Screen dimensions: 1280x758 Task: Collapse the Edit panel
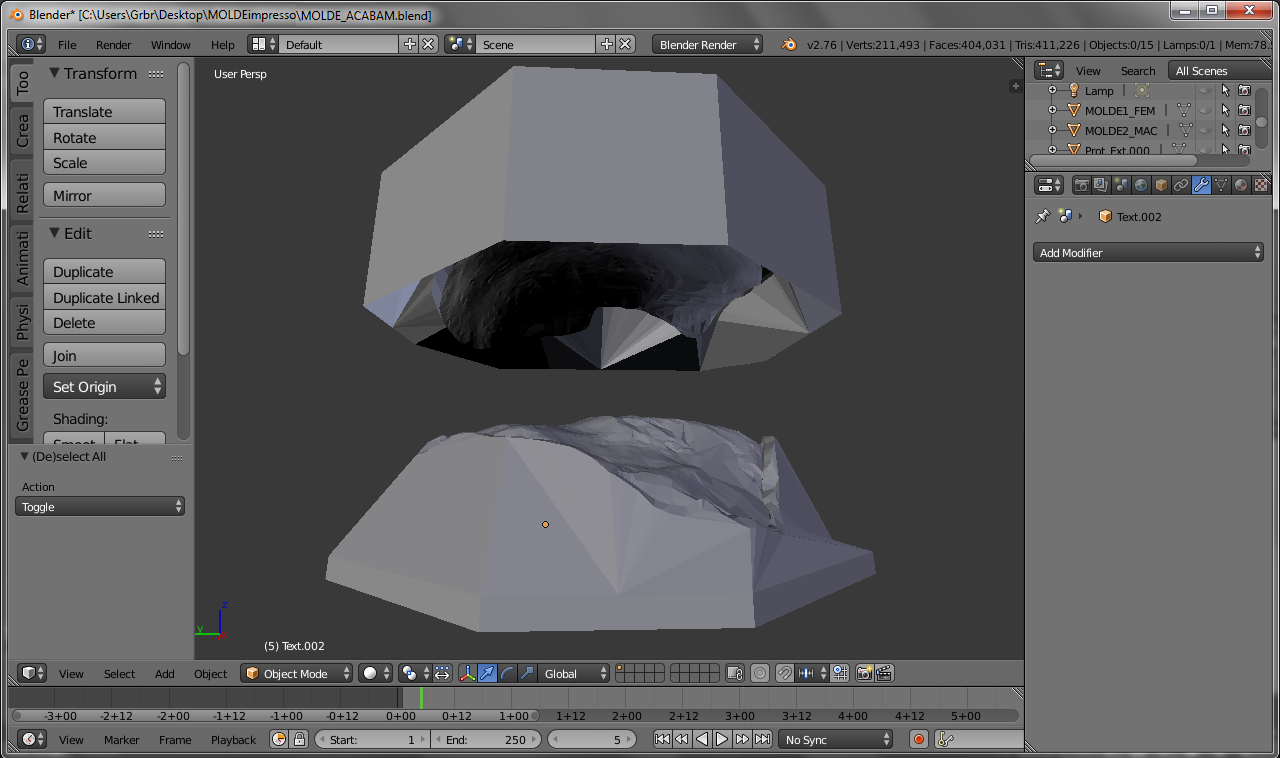pyautogui.click(x=55, y=233)
